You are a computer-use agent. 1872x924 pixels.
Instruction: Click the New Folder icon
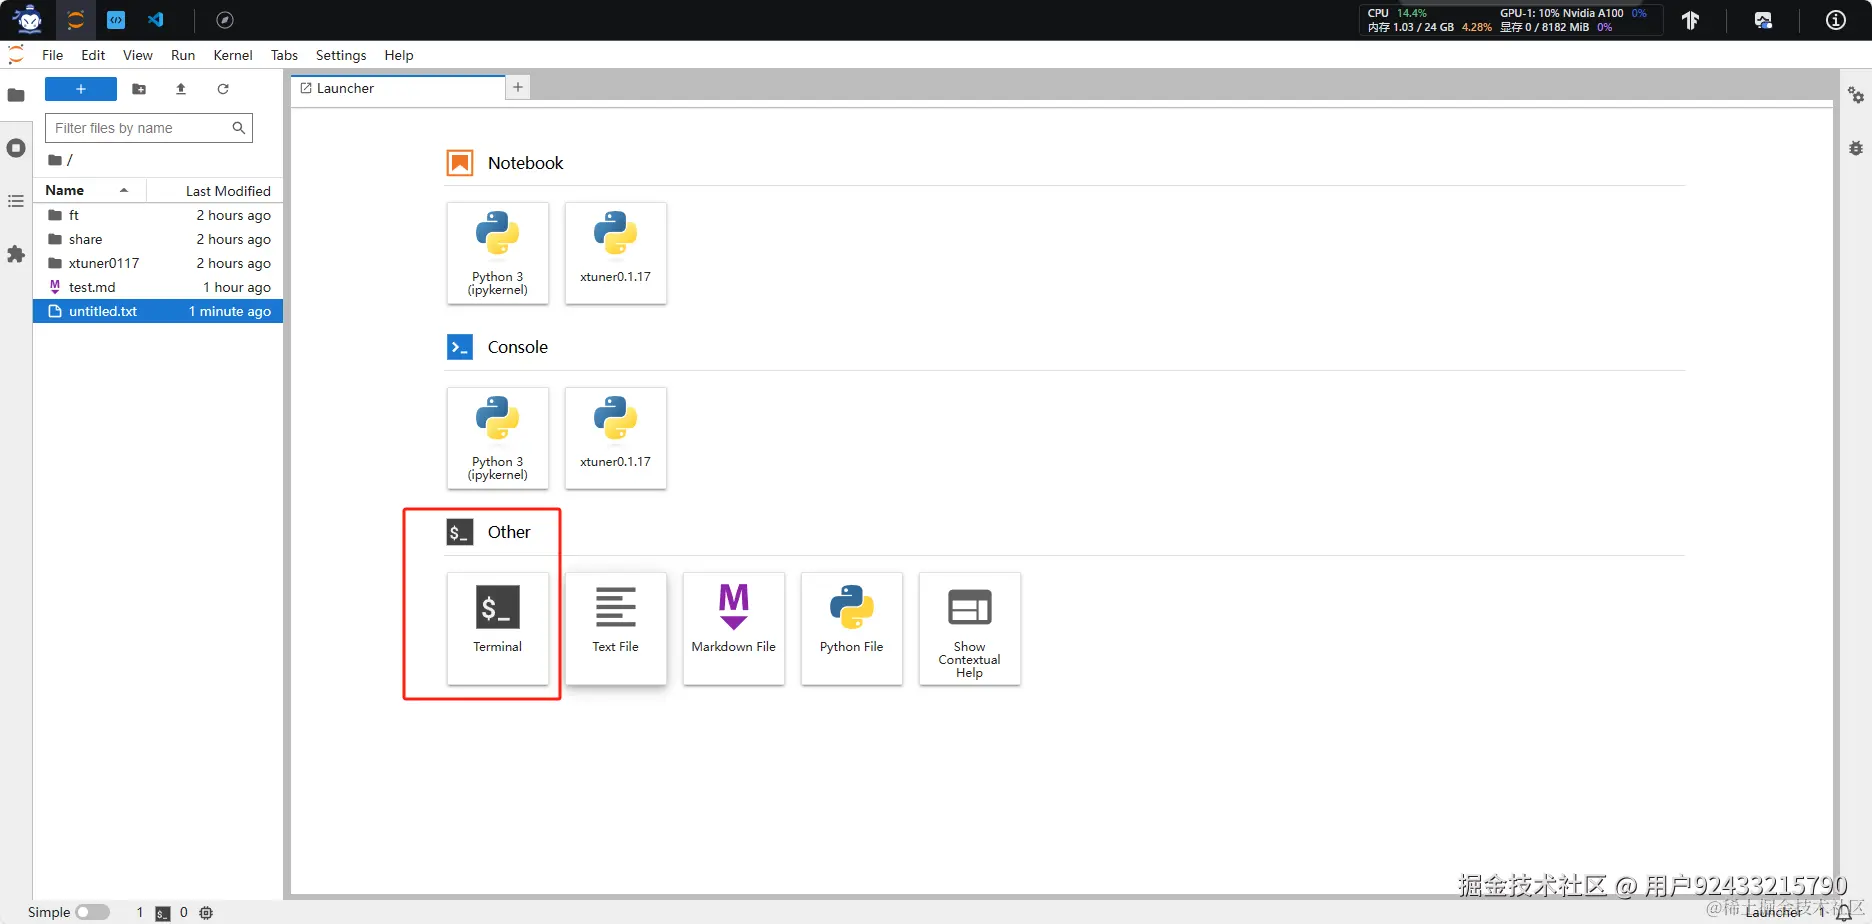tap(139, 89)
